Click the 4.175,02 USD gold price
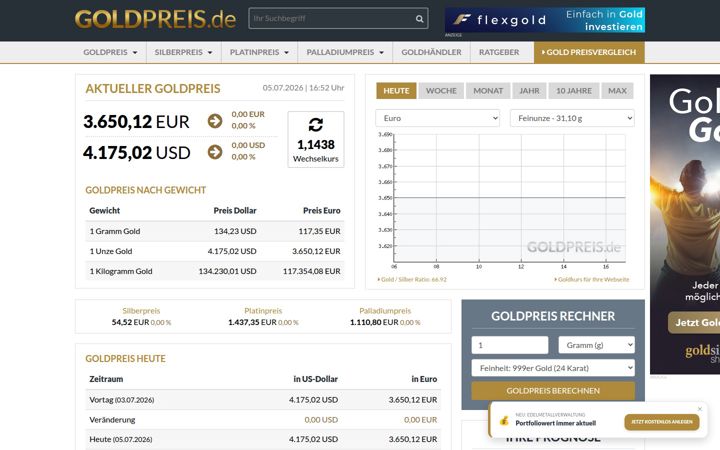 [x=136, y=152]
